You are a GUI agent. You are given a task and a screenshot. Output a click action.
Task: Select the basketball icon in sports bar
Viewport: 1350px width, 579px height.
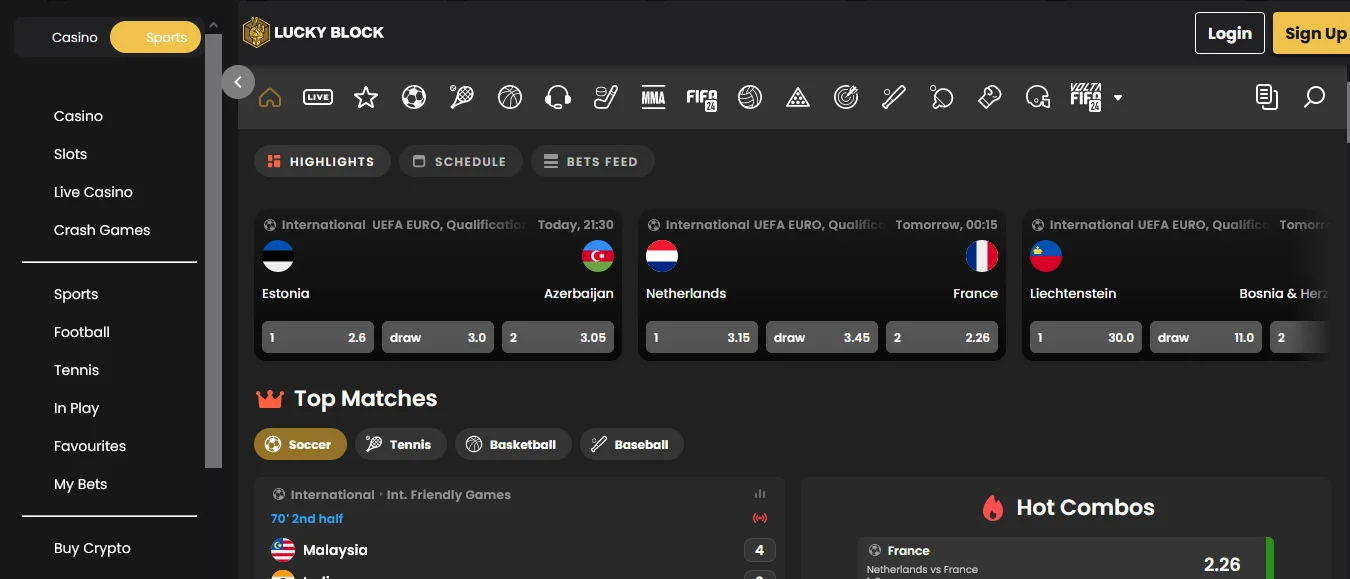point(510,97)
